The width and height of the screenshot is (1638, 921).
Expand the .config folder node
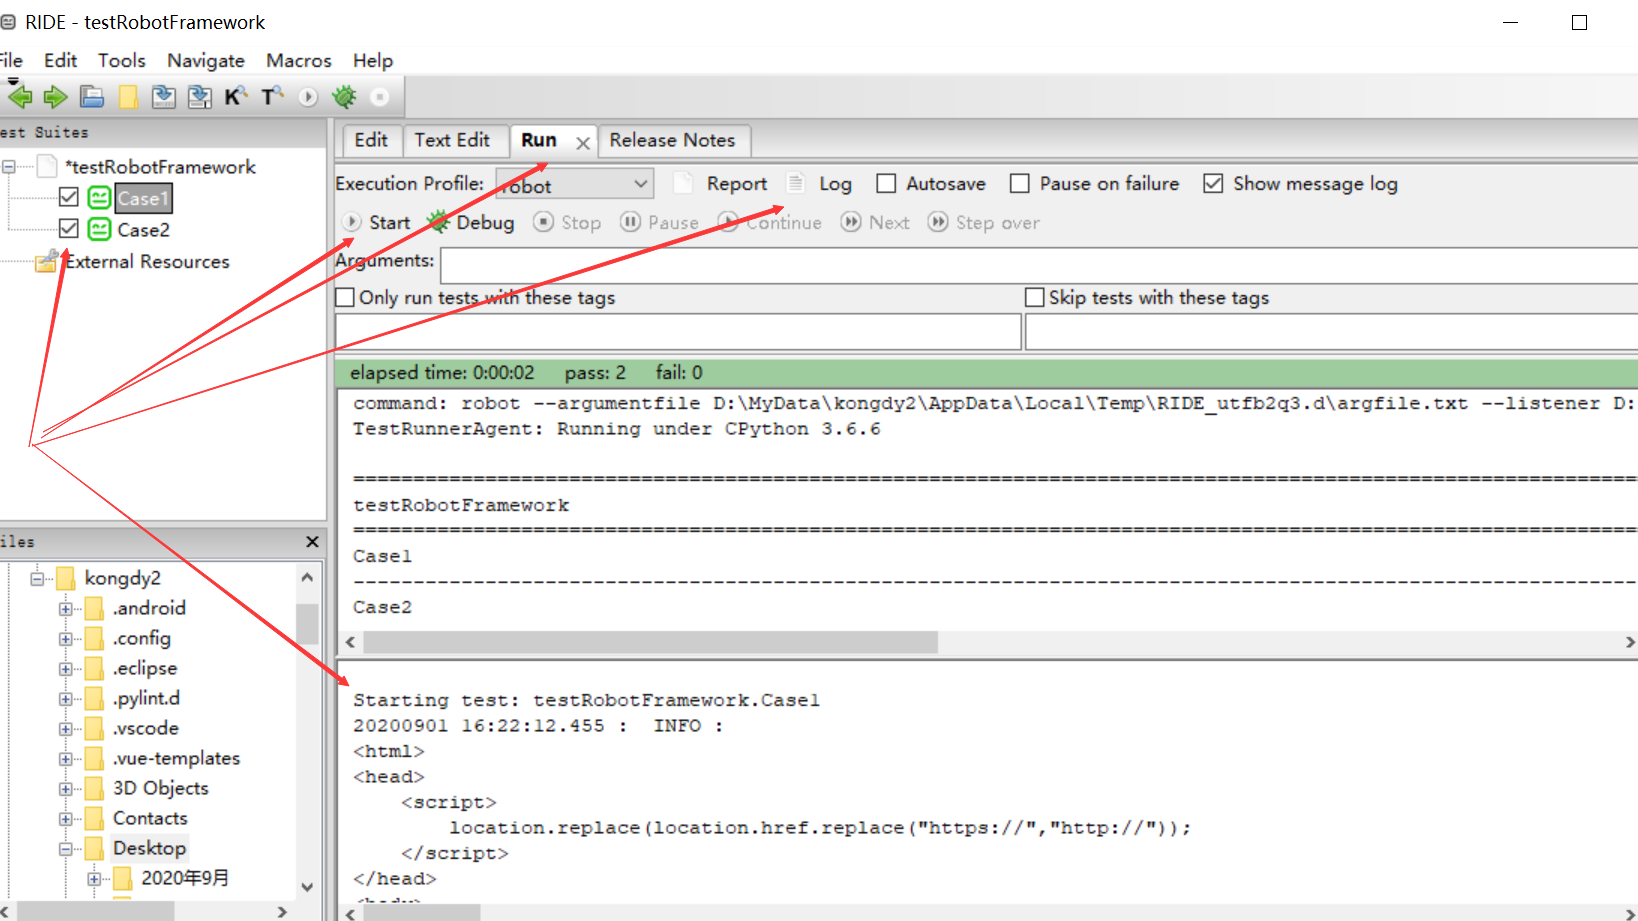pos(65,639)
